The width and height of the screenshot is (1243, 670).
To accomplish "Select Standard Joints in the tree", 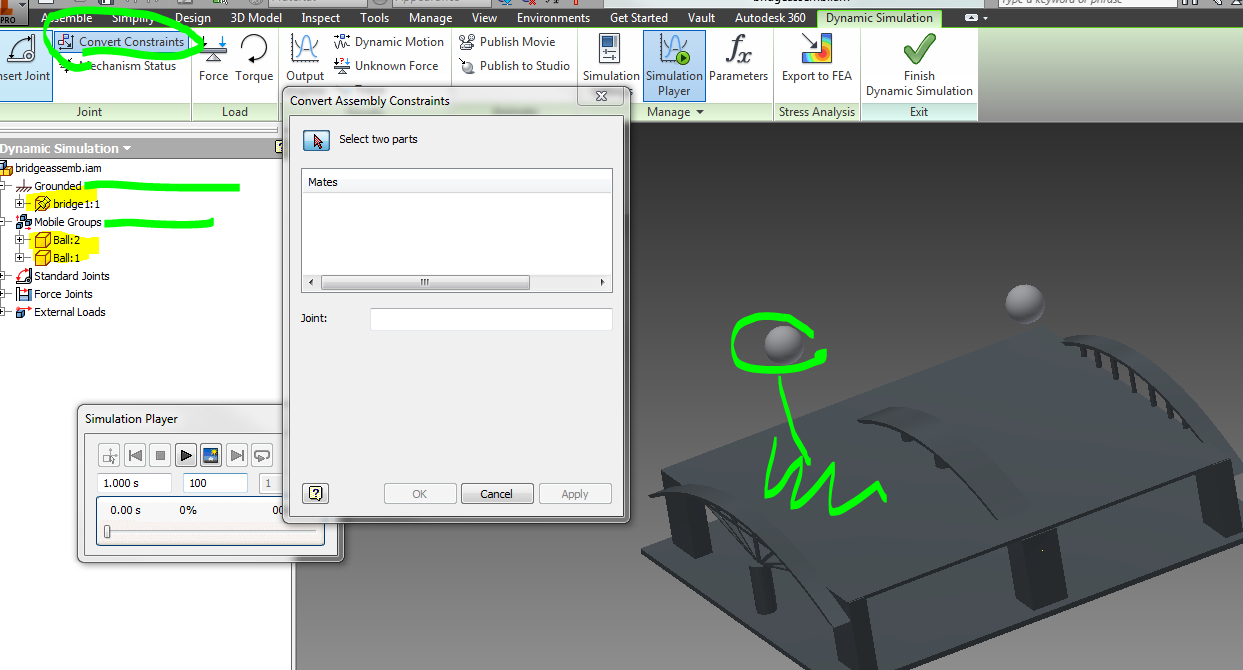I will [72, 276].
